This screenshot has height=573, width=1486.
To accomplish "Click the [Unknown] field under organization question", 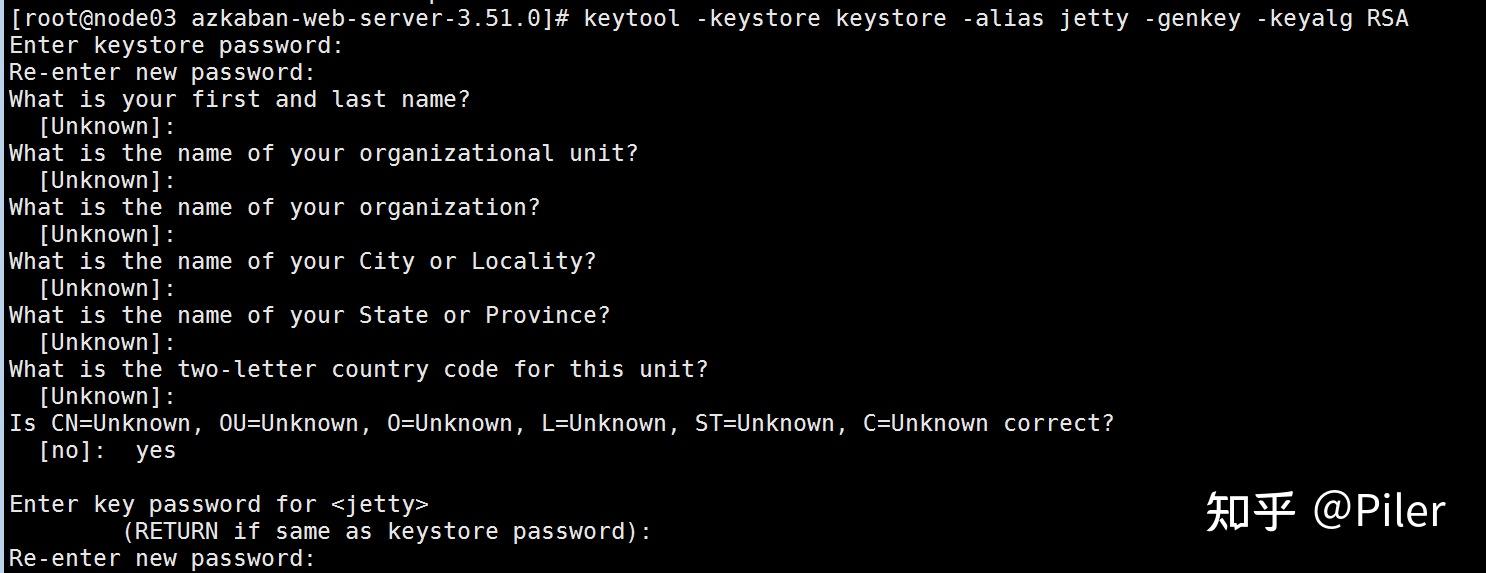I will [x=106, y=234].
